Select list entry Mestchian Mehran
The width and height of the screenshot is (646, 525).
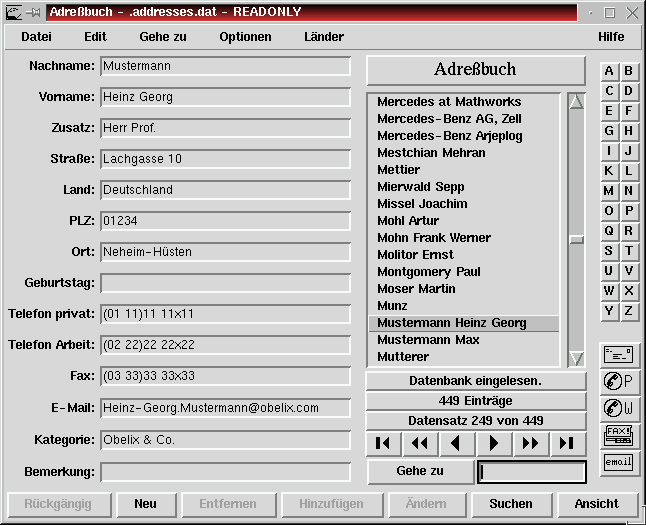tap(464, 153)
